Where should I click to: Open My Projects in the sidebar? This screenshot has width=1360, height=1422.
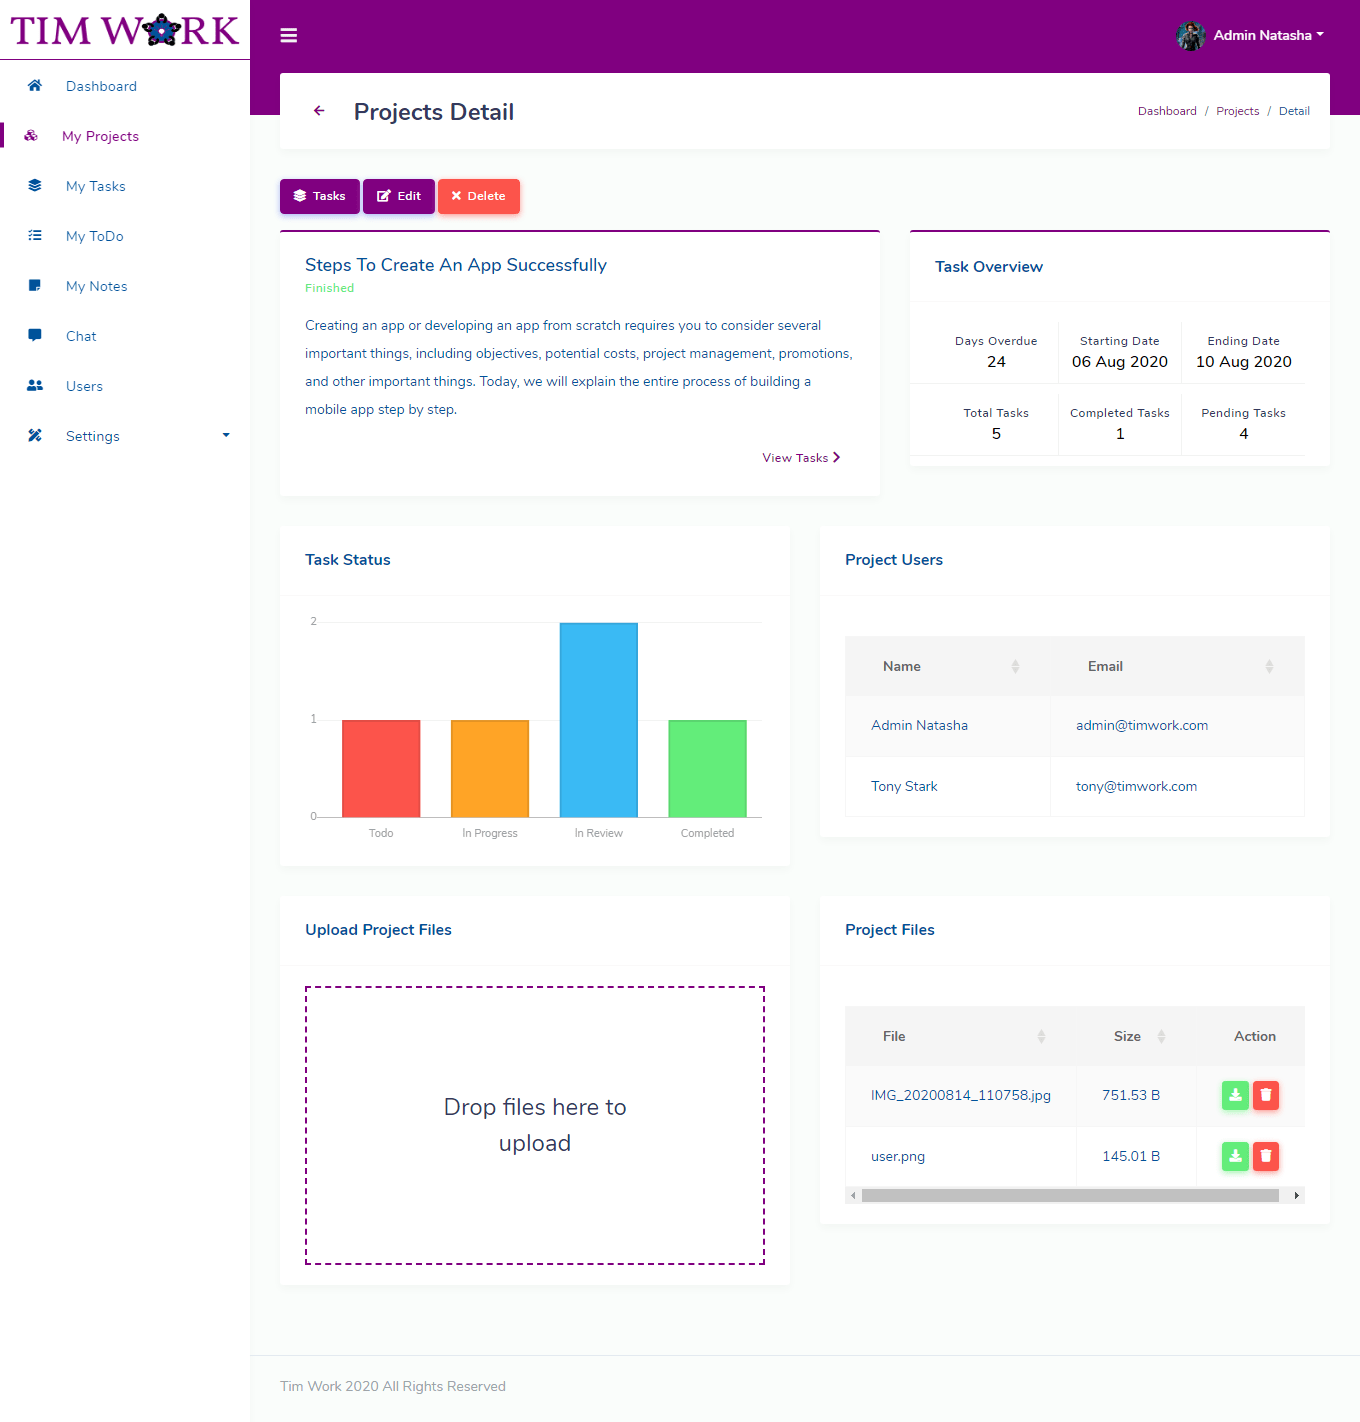(100, 136)
